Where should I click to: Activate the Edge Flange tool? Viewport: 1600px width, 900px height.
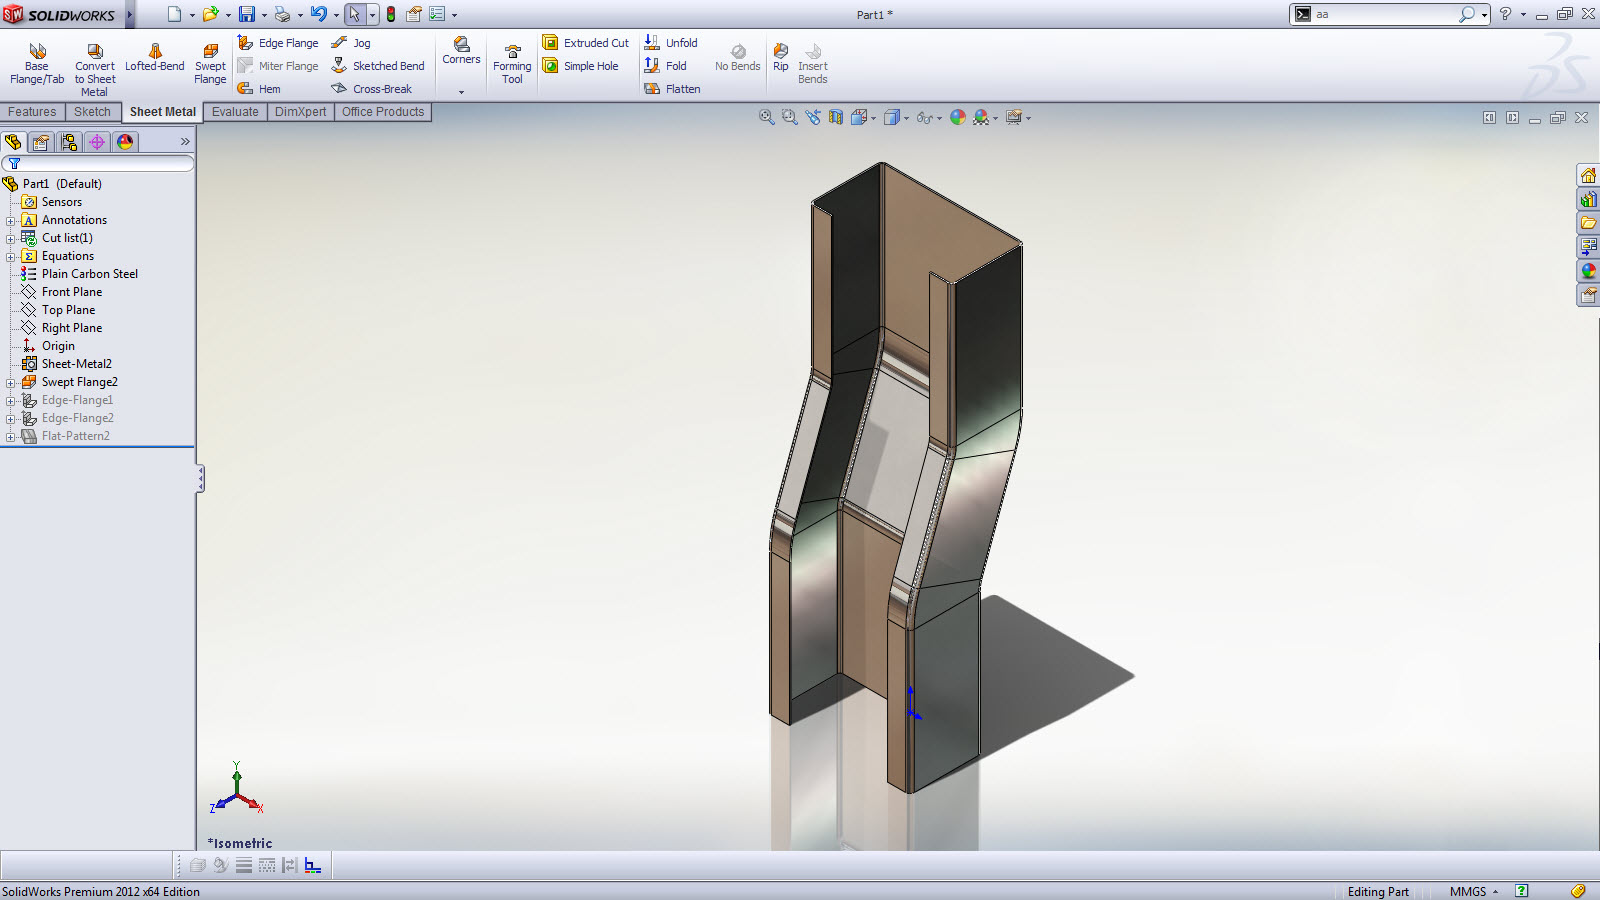(278, 43)
